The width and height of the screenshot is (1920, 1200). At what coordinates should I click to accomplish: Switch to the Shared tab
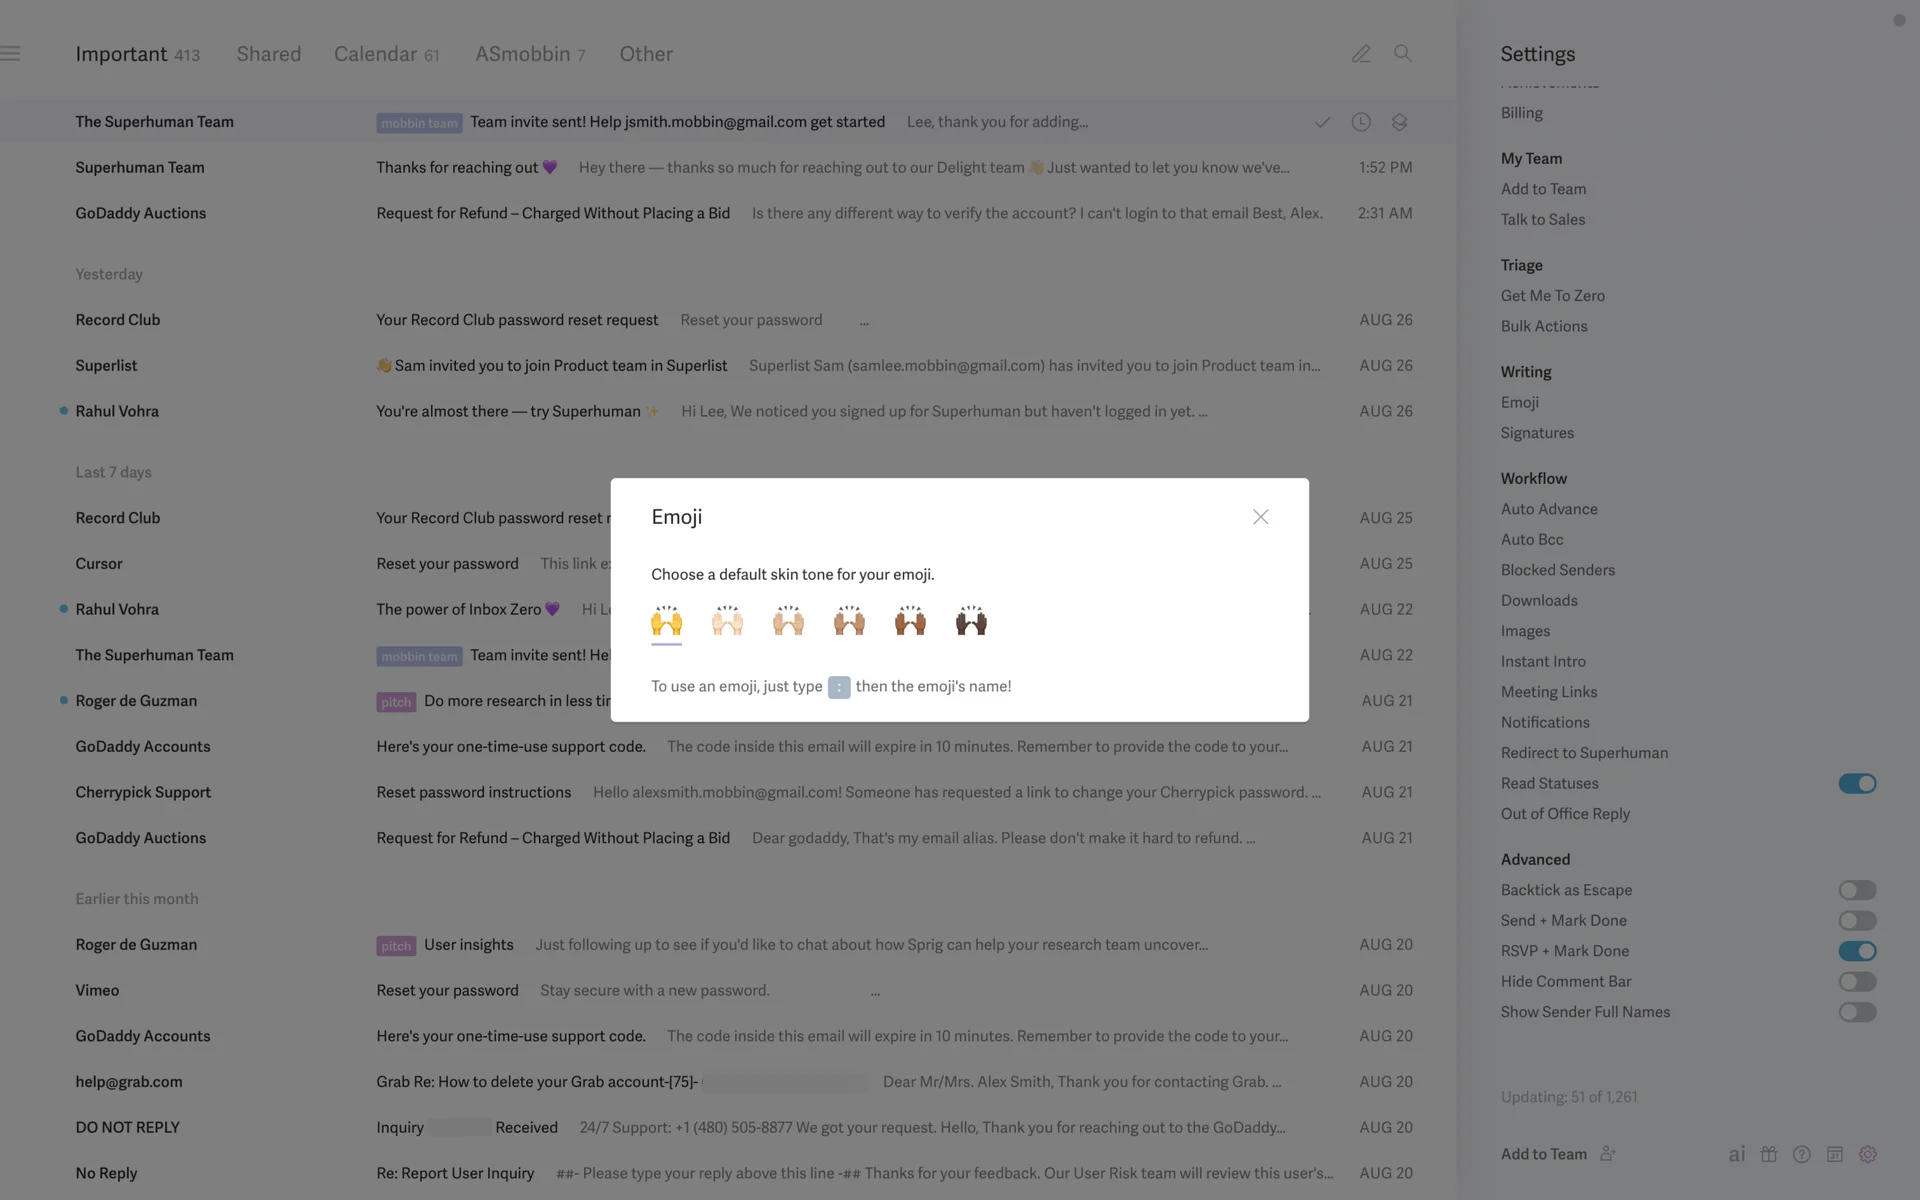[x=268, y=54]
